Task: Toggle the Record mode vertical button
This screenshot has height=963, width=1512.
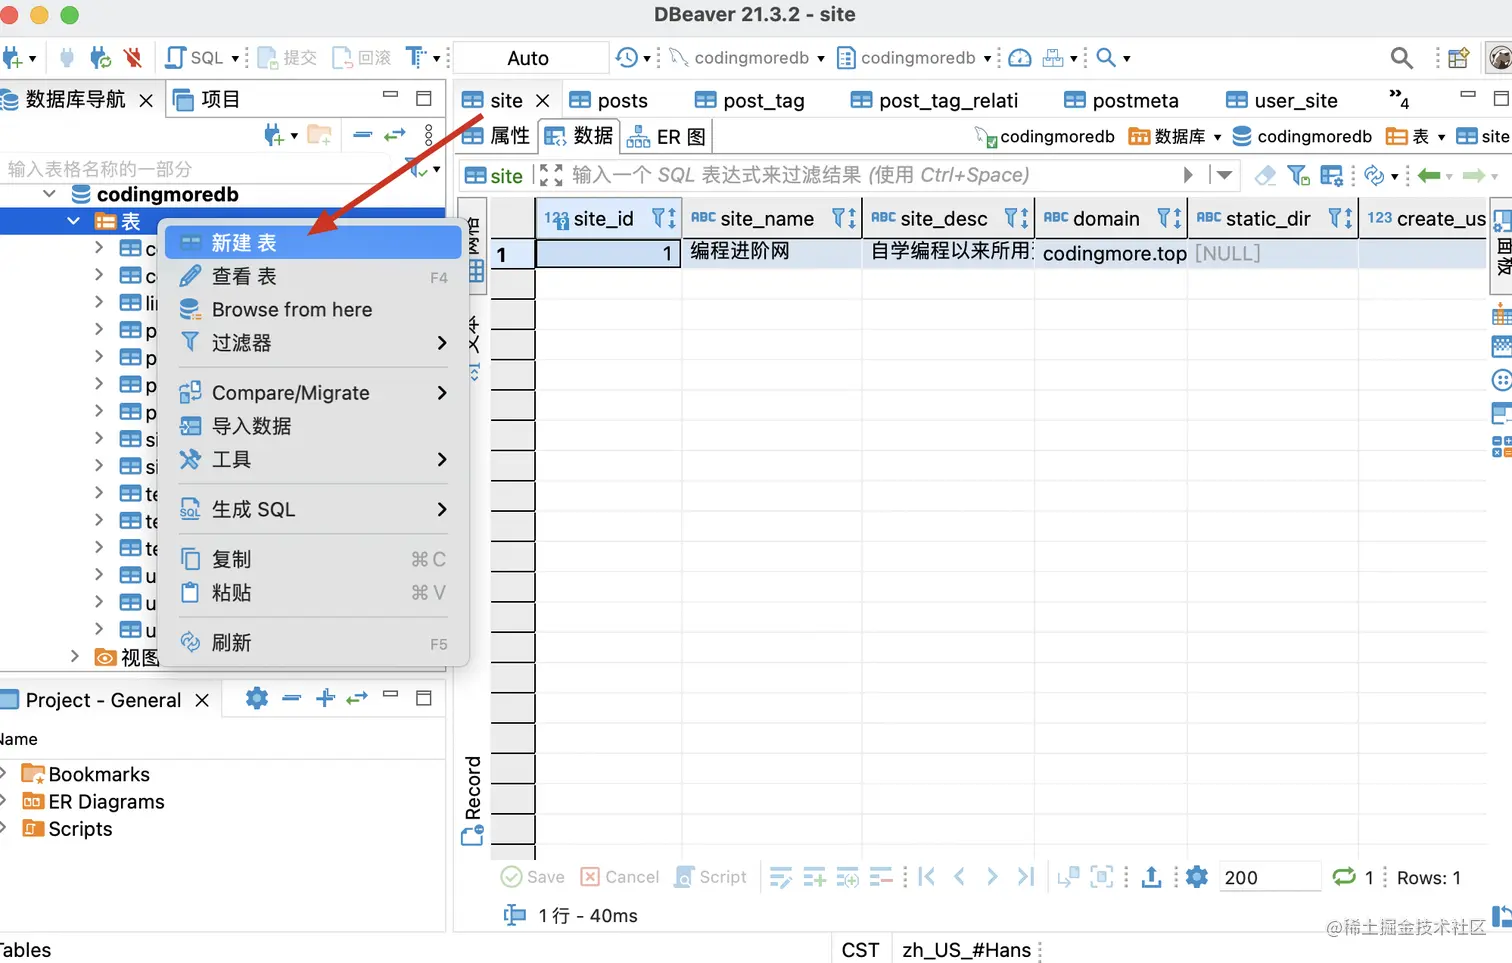Action: click(x=473, y=800)
